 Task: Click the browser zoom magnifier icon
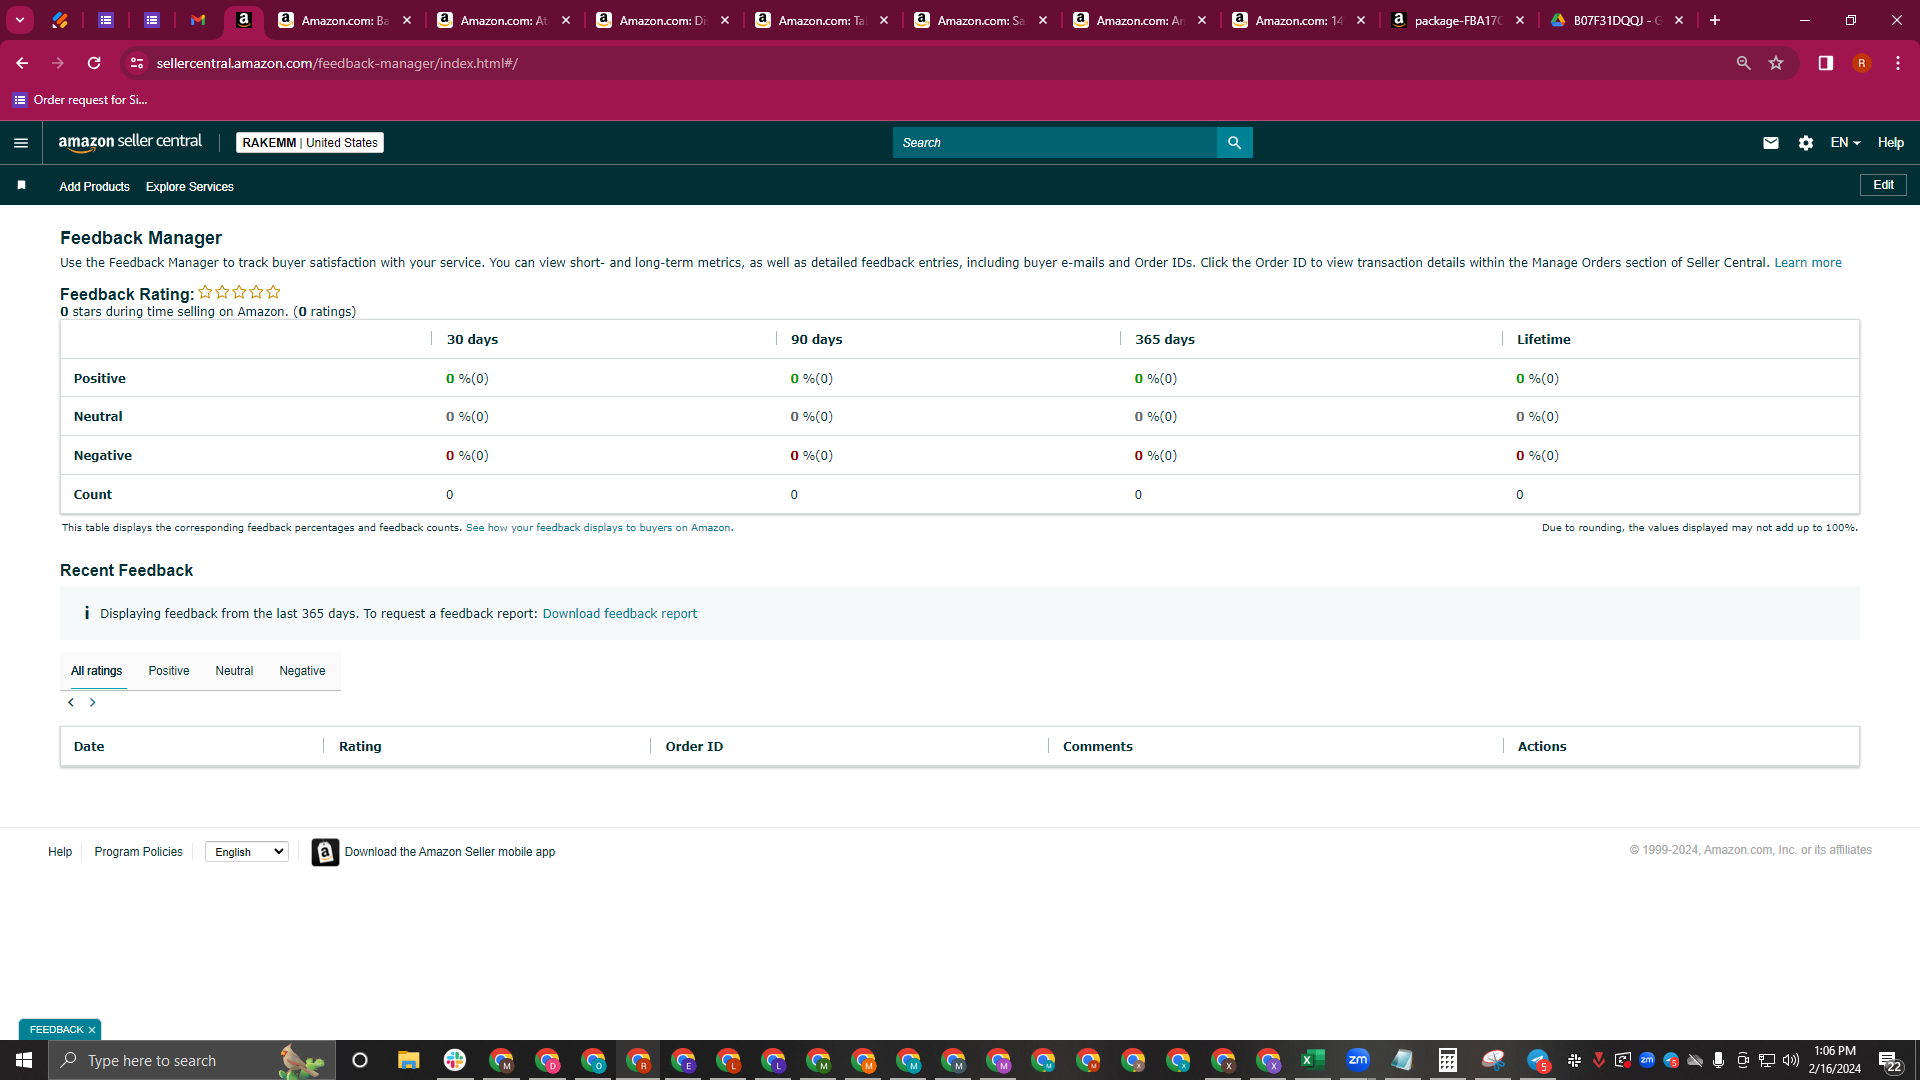(x=1743, y=63)
